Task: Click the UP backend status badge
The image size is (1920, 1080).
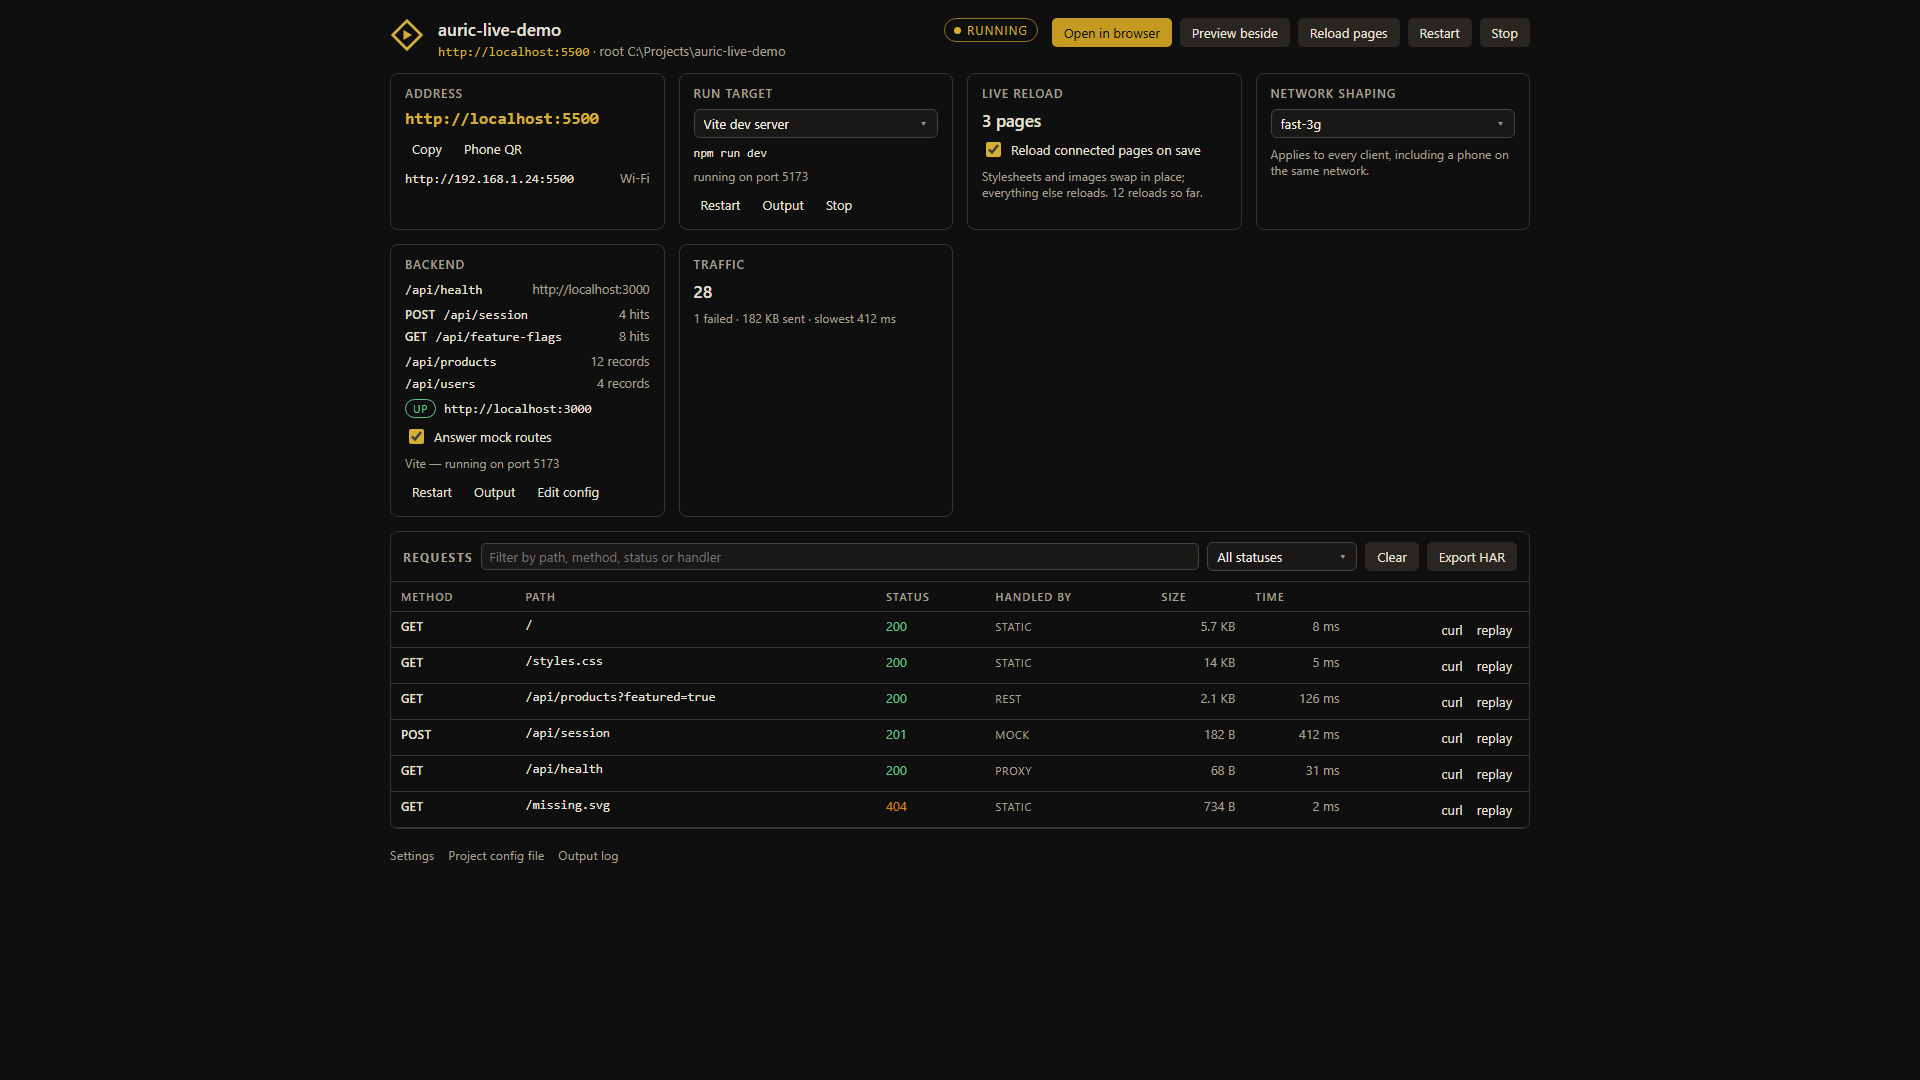Action: [420, 408]
